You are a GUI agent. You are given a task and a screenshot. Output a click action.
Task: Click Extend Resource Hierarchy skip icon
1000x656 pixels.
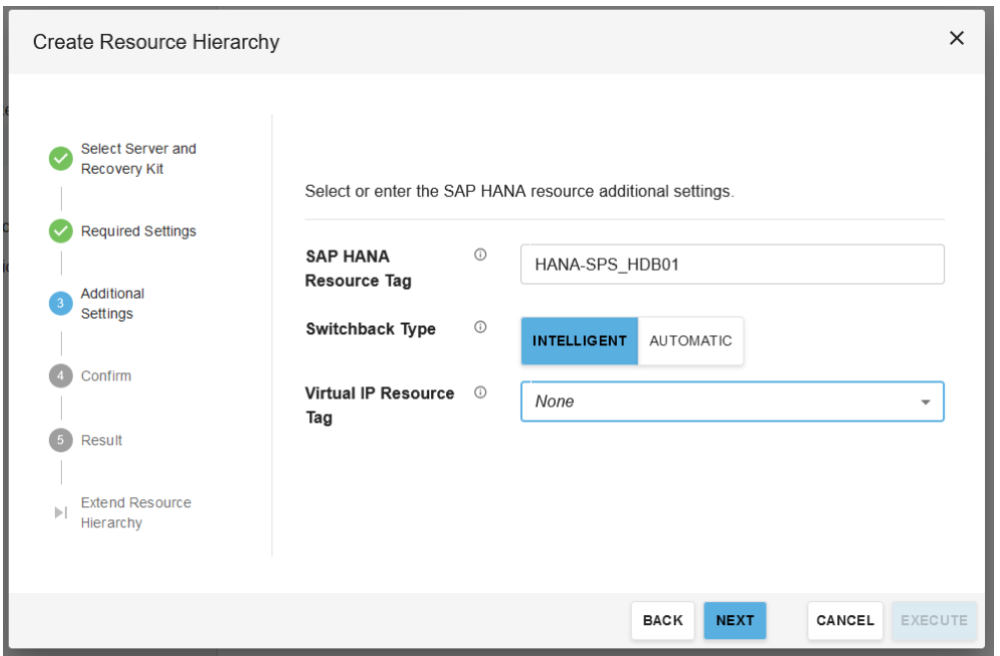61,513
